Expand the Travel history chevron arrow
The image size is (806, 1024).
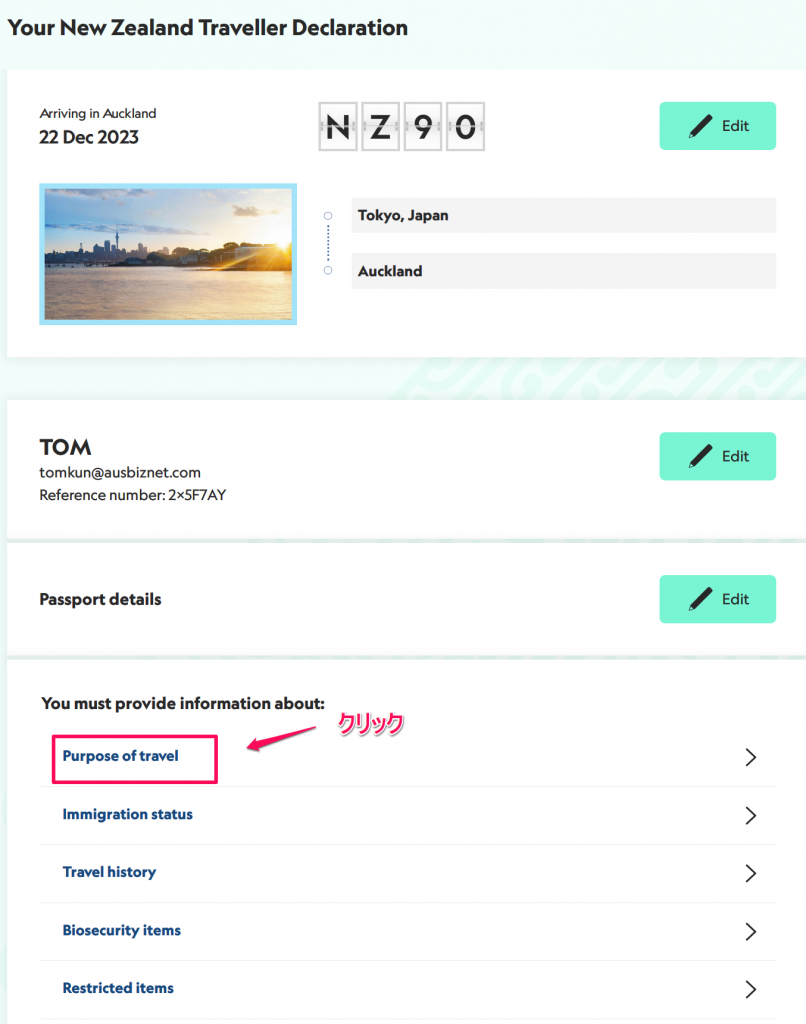tap(750, 873)
